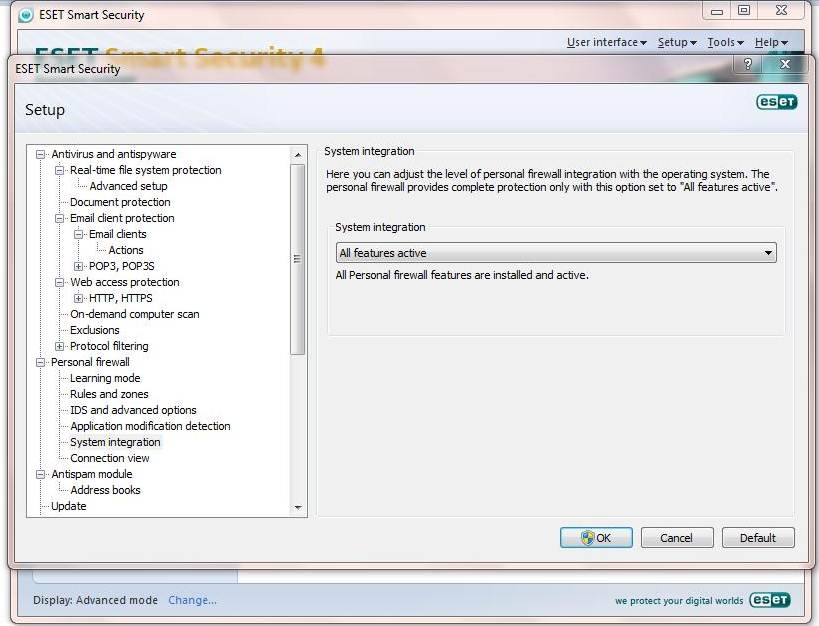Open Help menu
This screenshot has height=626, width=819.
coord(771,42)
